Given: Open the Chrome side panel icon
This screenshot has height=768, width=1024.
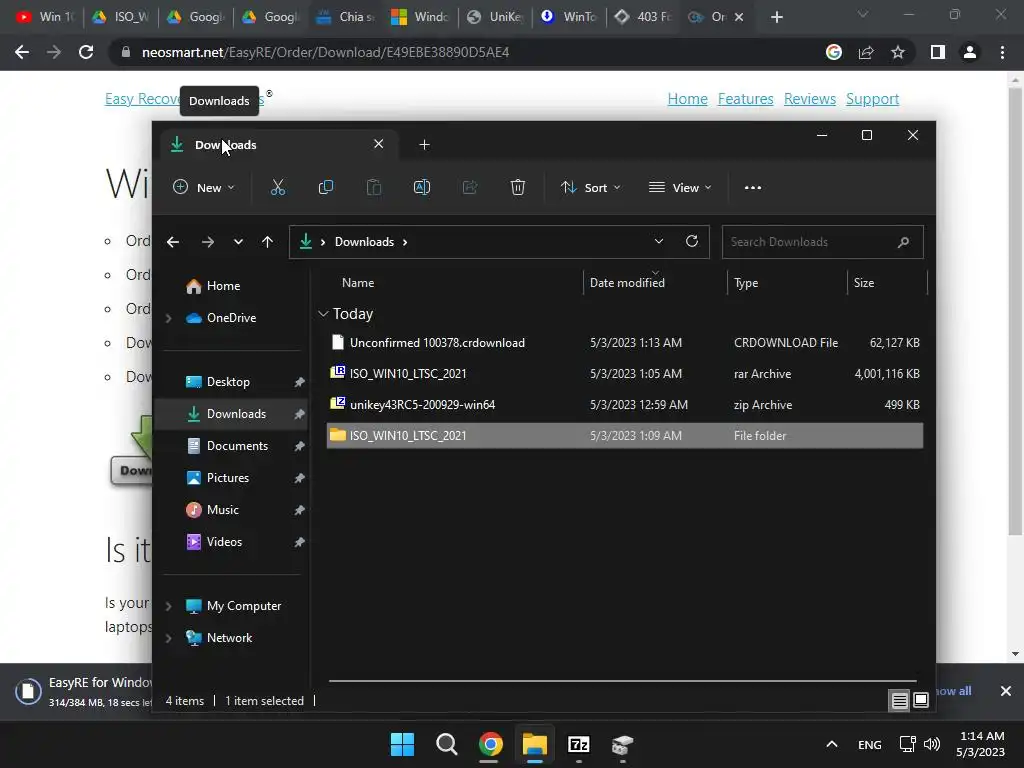Looking at the screenshot, I should point(938,52).
